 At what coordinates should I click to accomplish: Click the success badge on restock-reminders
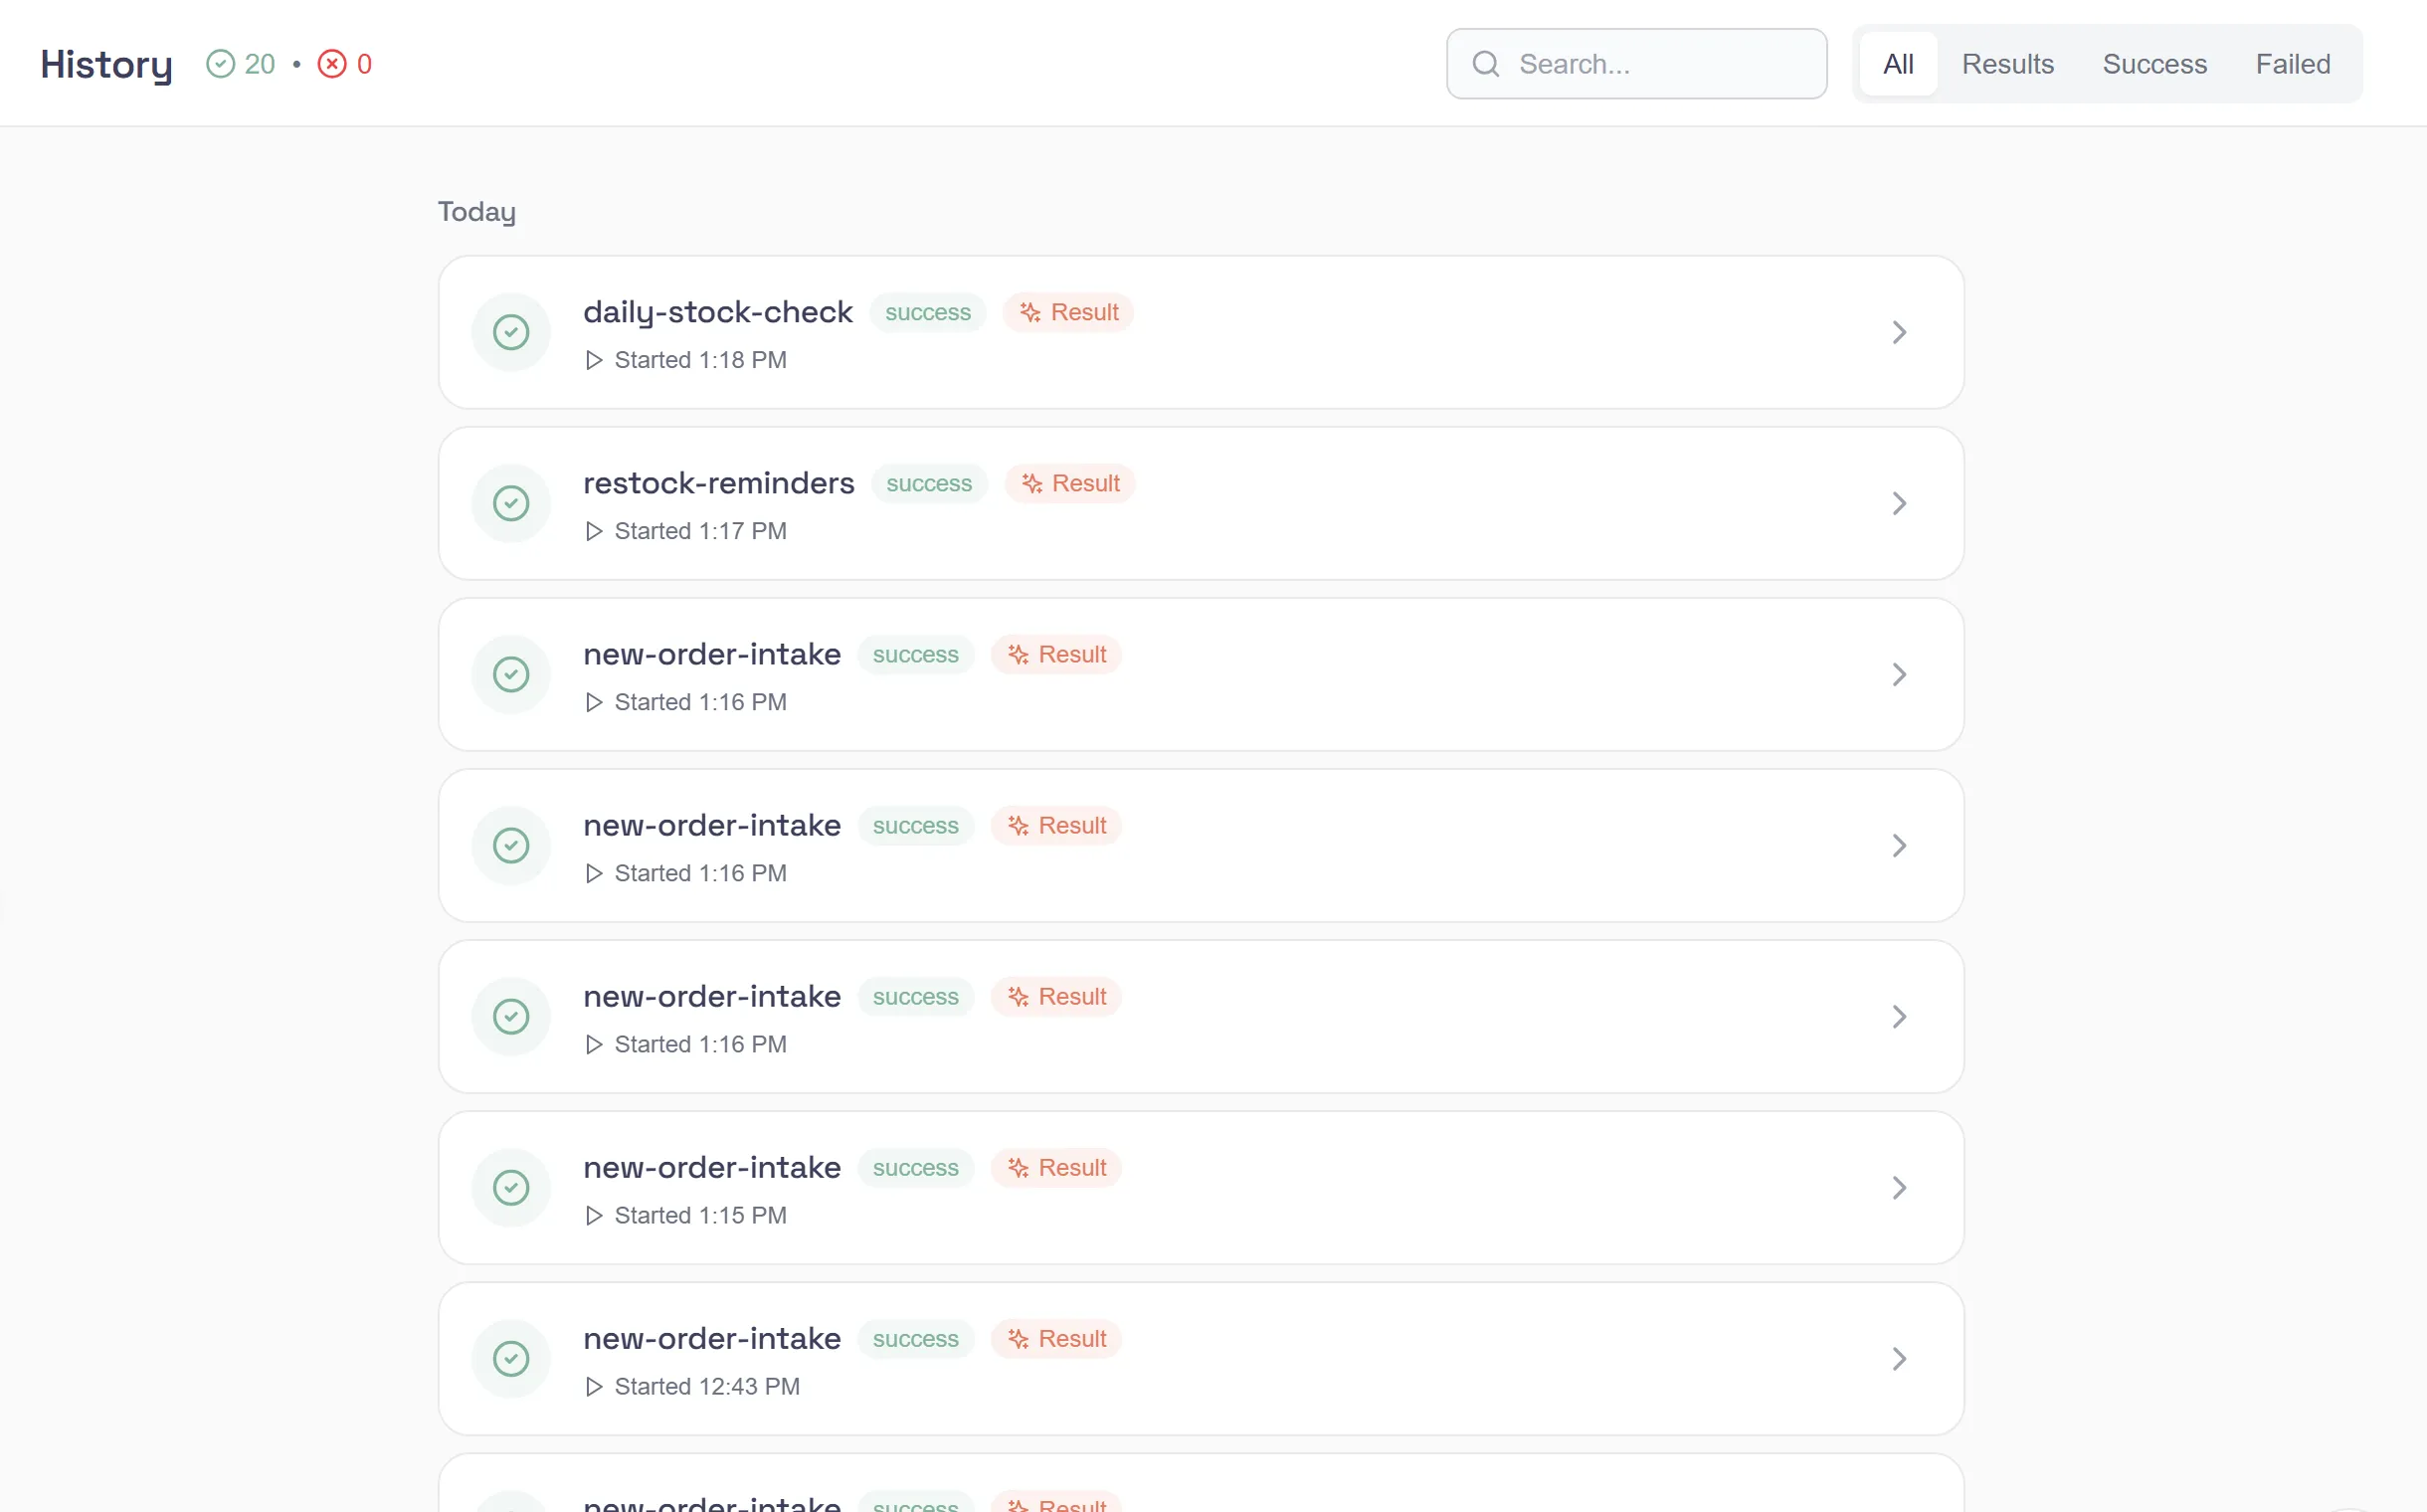point(928,483)
